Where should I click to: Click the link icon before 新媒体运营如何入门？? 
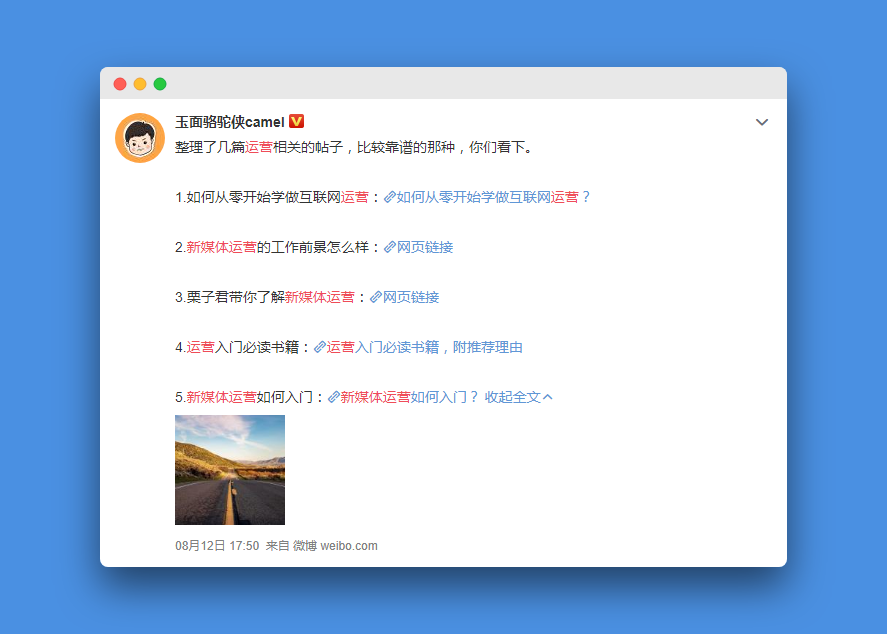(334, 397)
